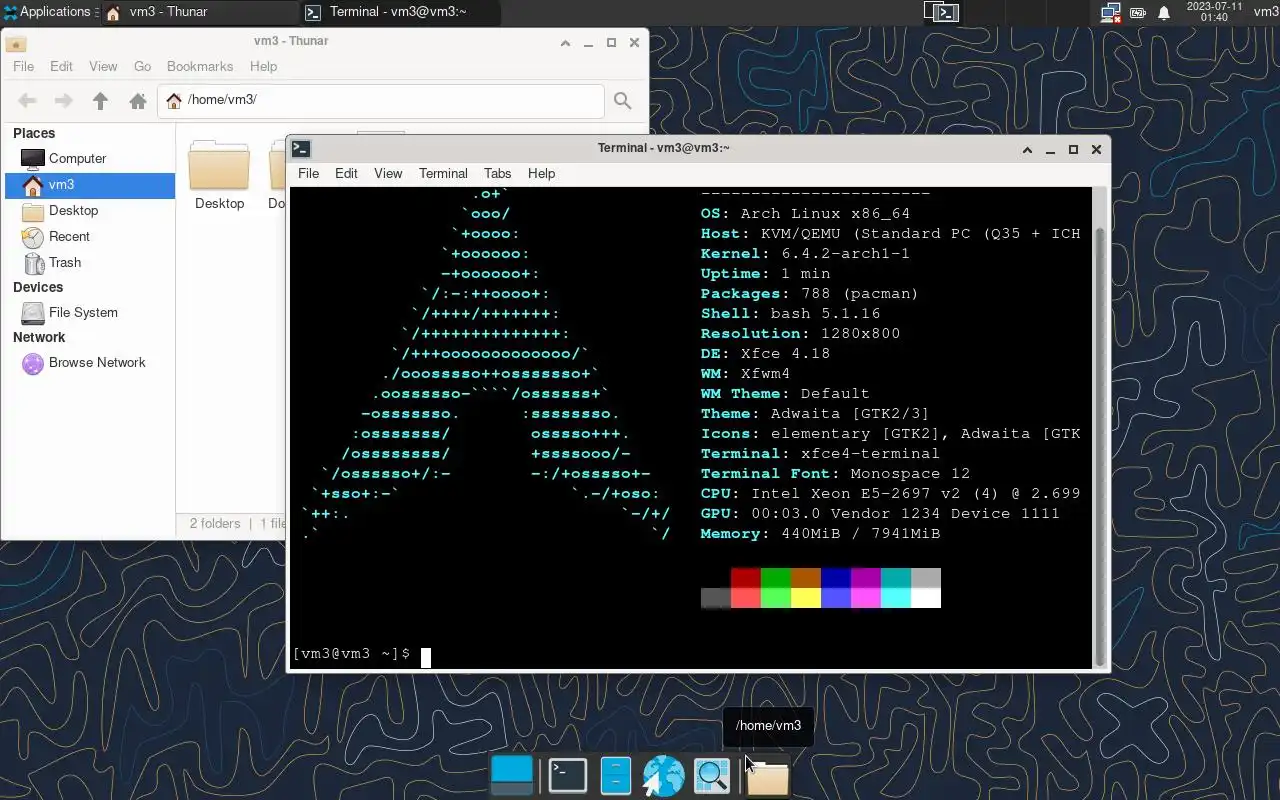Switch to the Terminal taskbar button
Screen dimensions: 1280x800
(400, 12)
